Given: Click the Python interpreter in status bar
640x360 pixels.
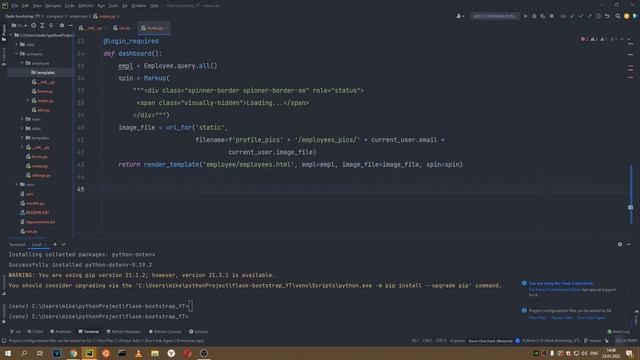Looking at the screenshot, I should point(551,340).
